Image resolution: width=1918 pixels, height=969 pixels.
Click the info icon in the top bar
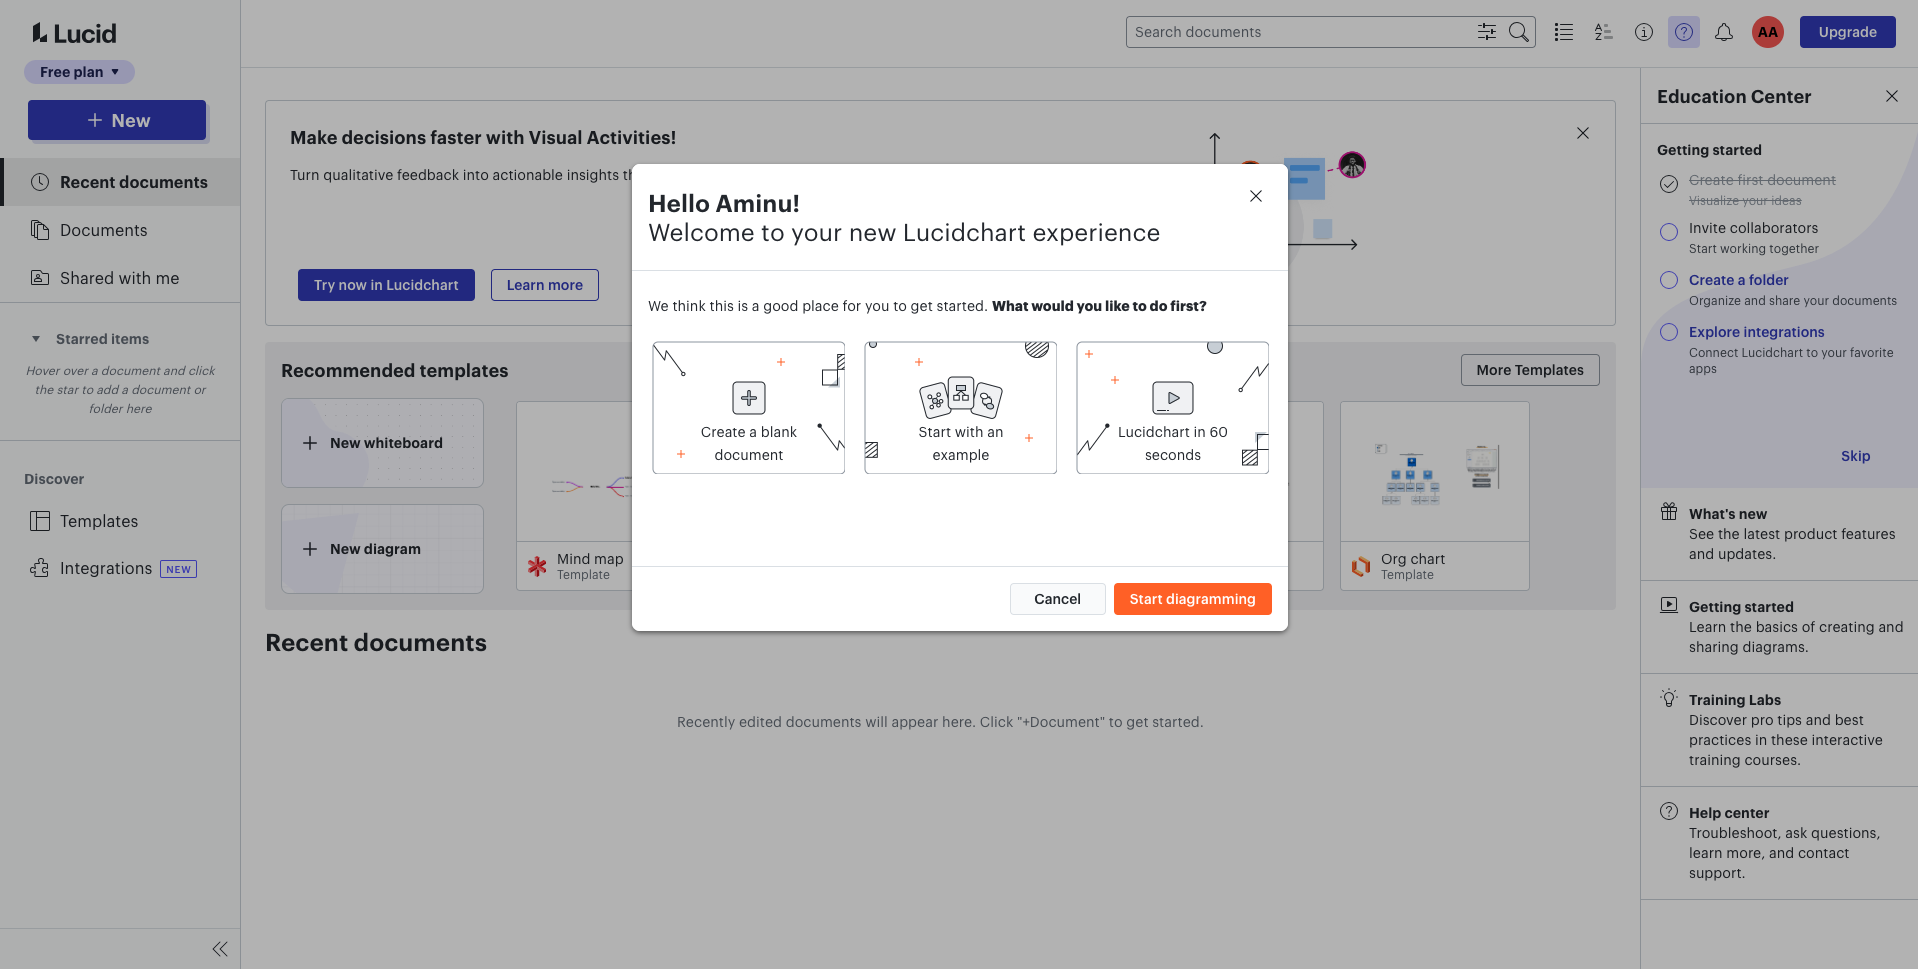pos(1643,32)
